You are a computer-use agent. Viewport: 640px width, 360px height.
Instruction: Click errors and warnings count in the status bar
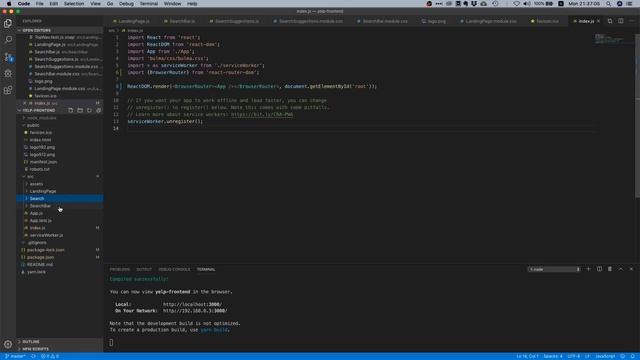click(50, 356)
